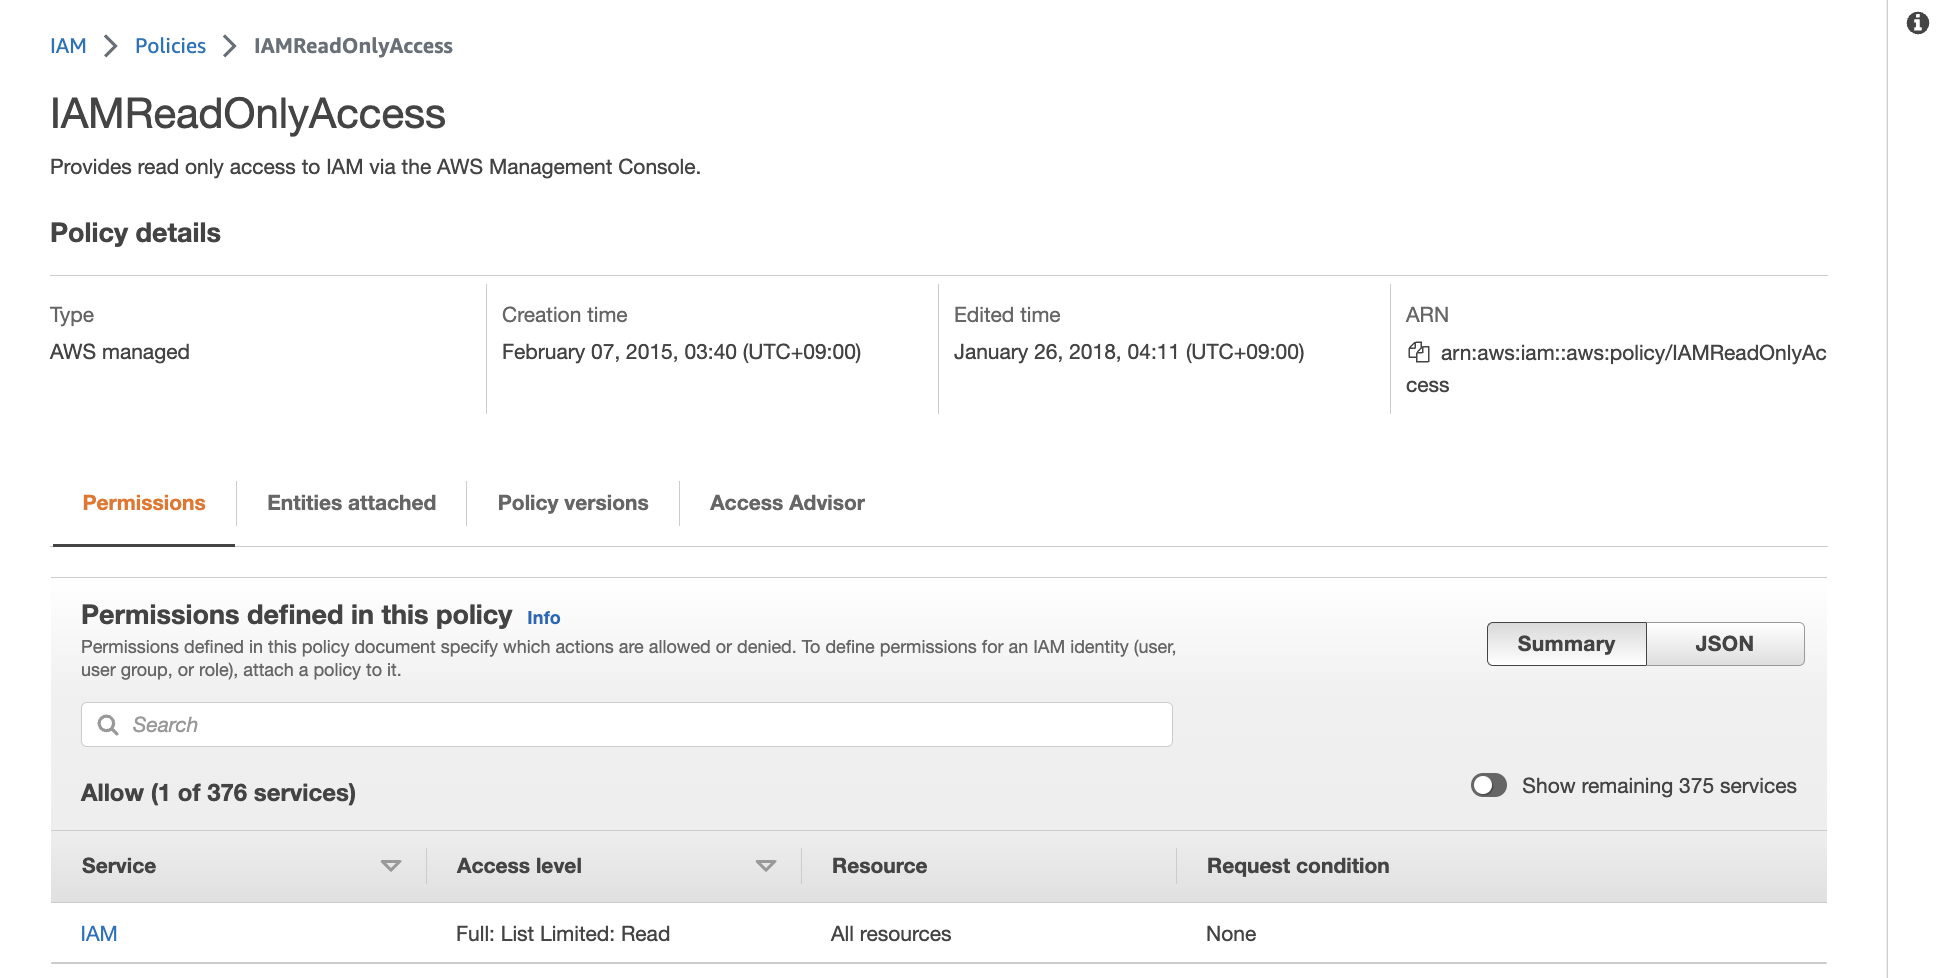Open the Service column sort dropdown
1938x978 pixels.
391,866
